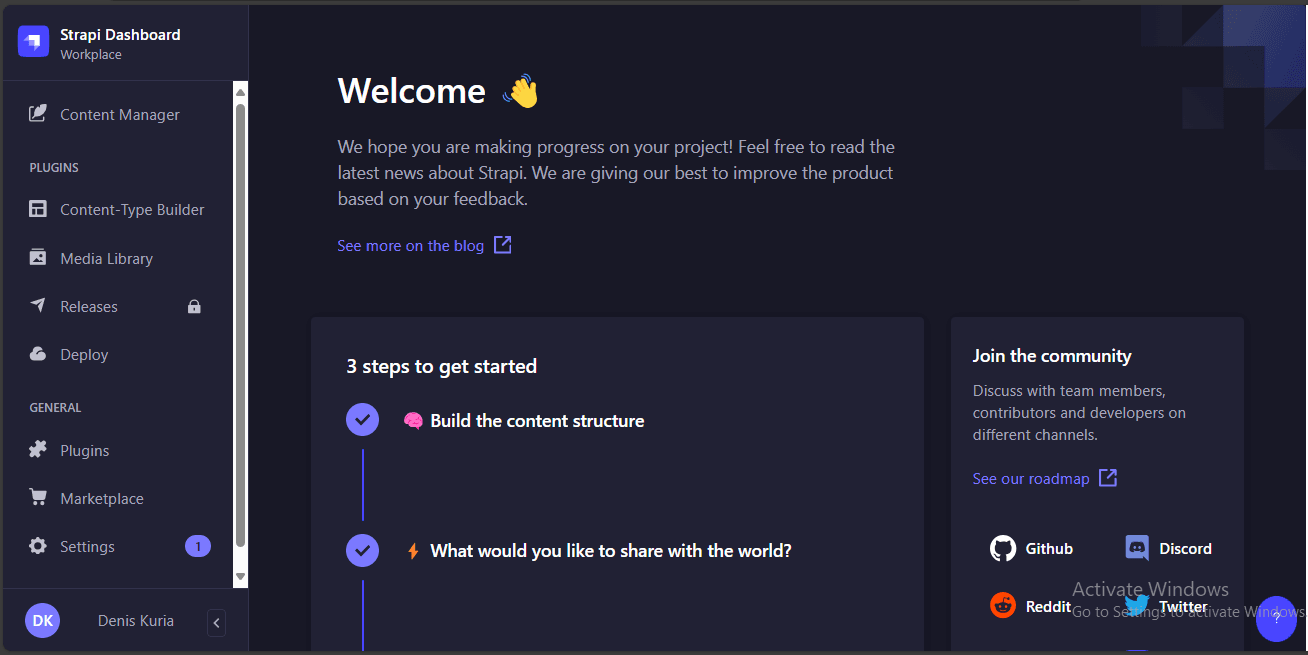Collapse the sidebar navigation chevron
Image resolution: width=1308 pixels, height=655 pixels.
point(216,623)
